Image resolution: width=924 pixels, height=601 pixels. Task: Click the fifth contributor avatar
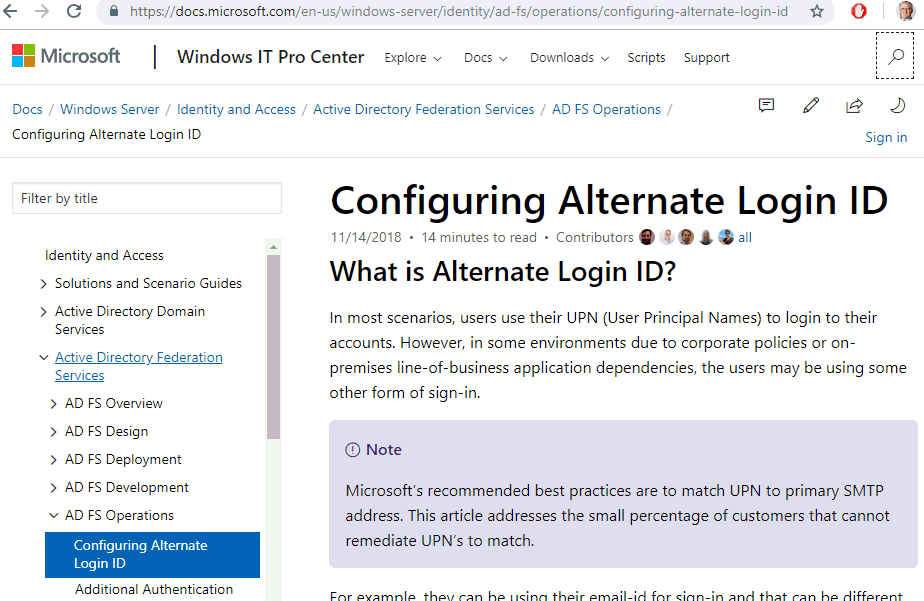pyautogui.click(x=726, y=237)
